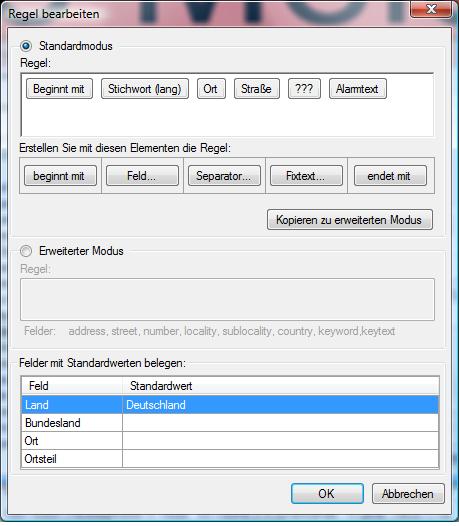
Task: Open the 'Separator...' element dialog
Action: tap(224, 175)
